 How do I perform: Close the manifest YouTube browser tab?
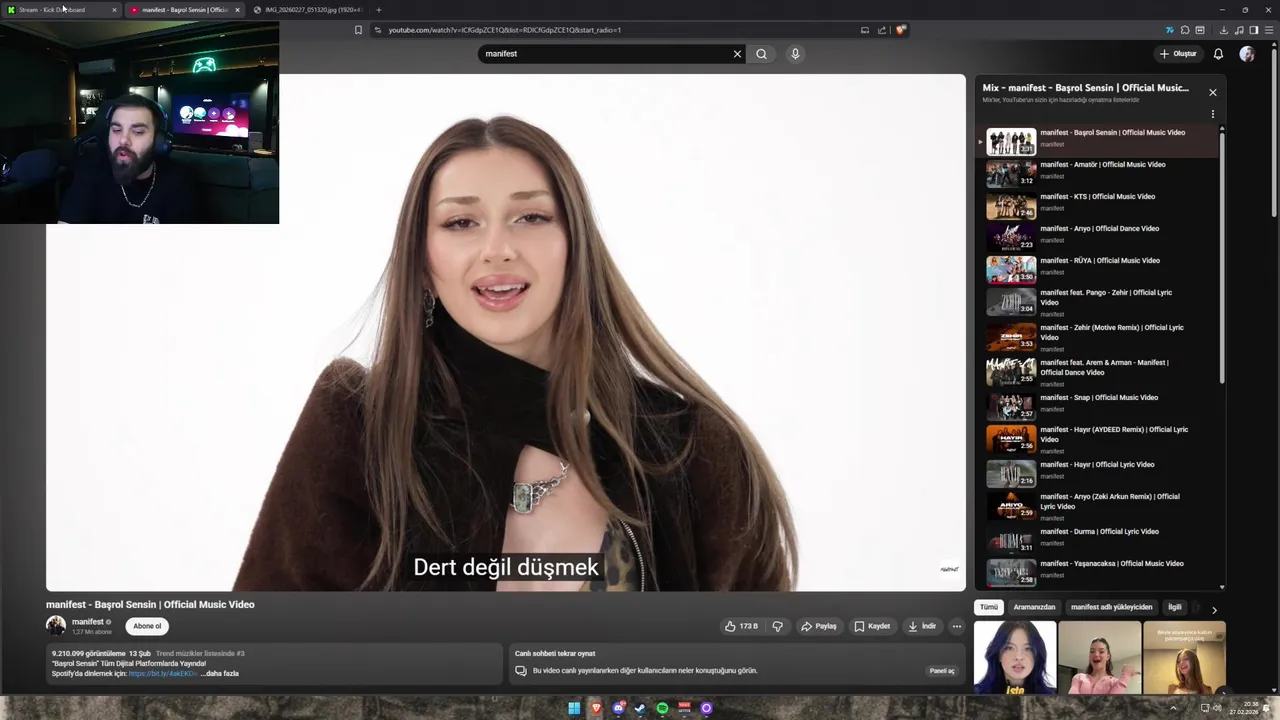pos(237,10)
